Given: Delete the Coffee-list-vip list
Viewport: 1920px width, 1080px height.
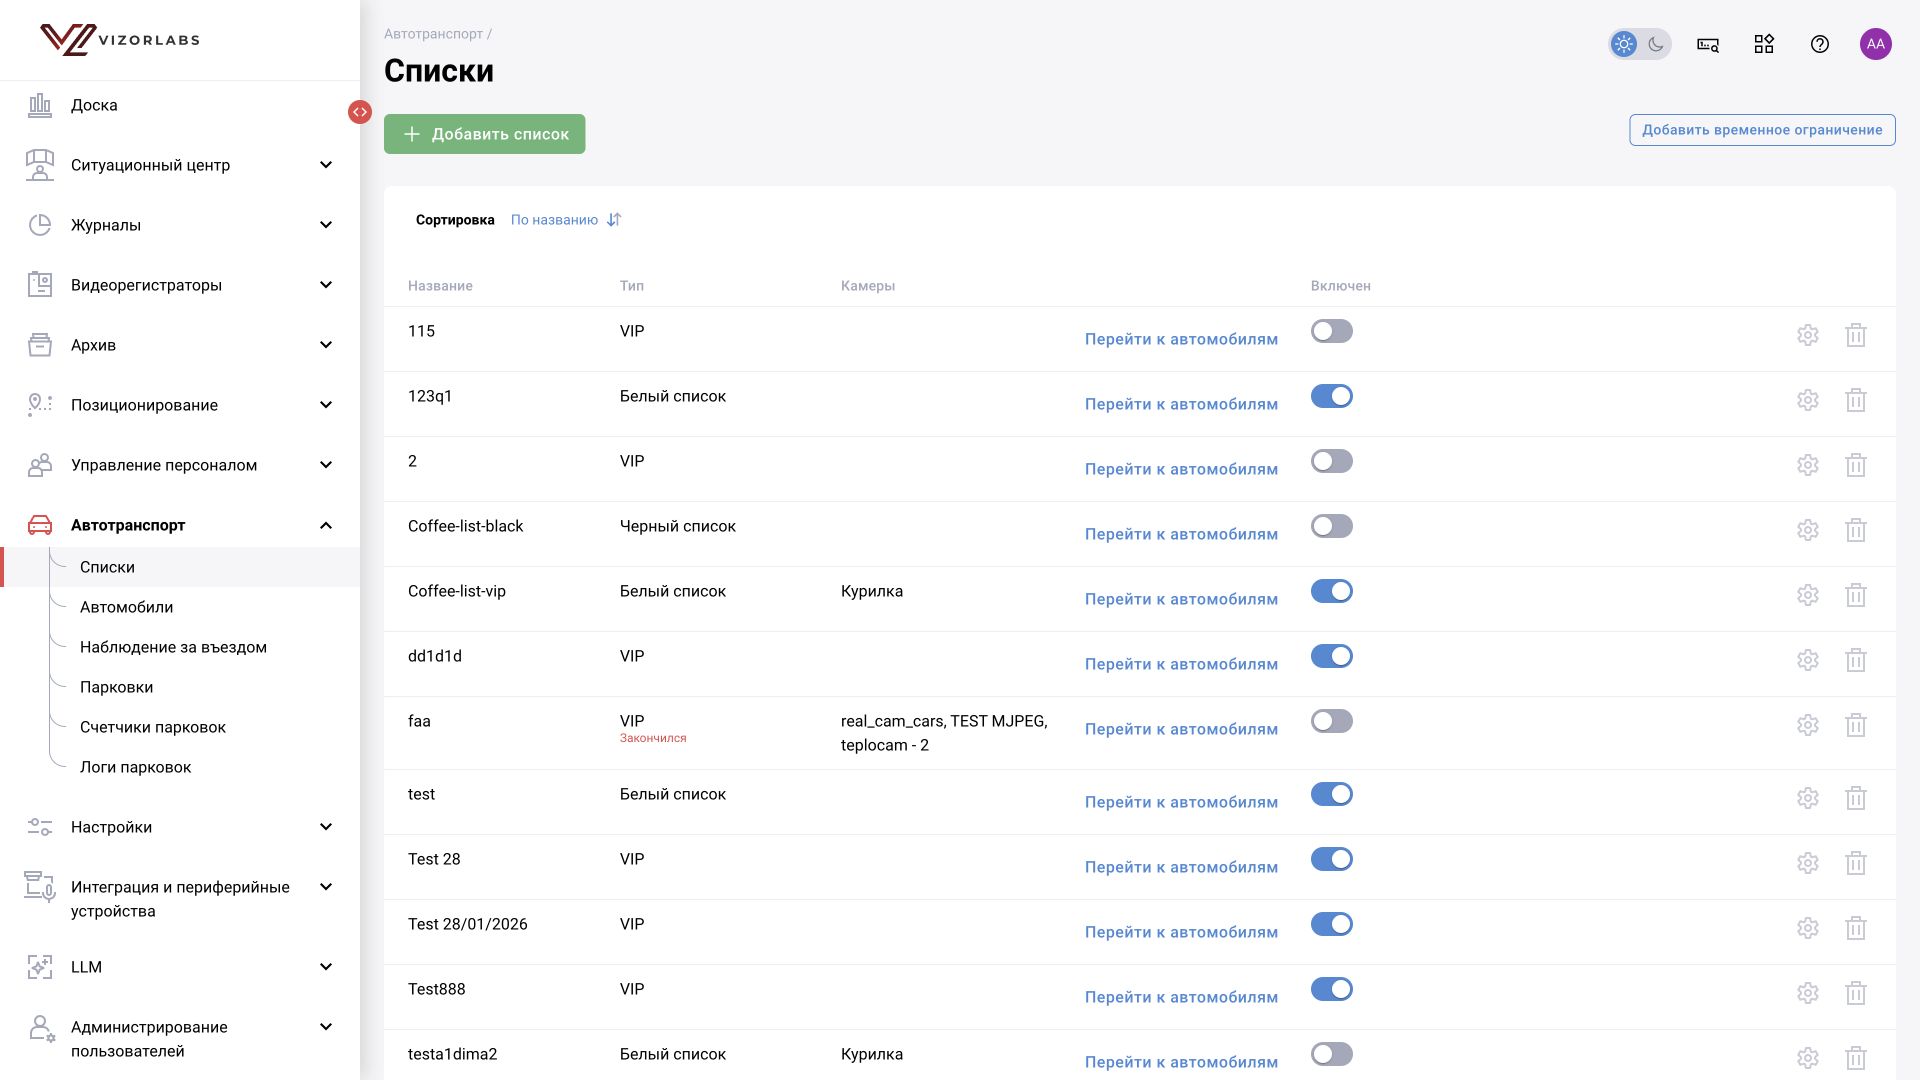Looking at the screenshot, I should (x=1856, y=595).
